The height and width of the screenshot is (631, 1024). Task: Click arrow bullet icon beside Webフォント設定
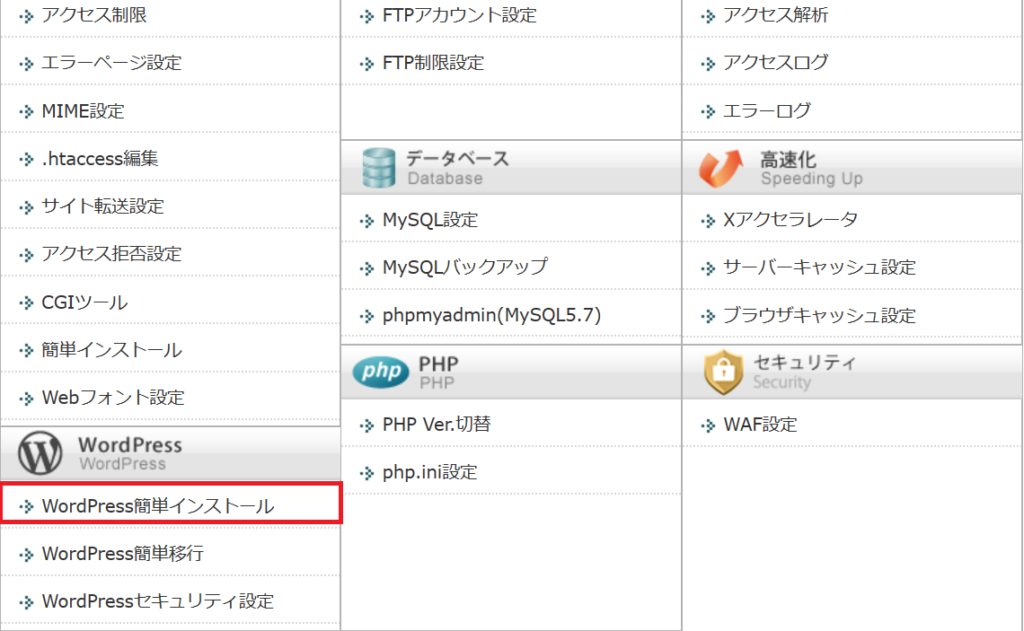pyautogui.click(x=26, y=399)
